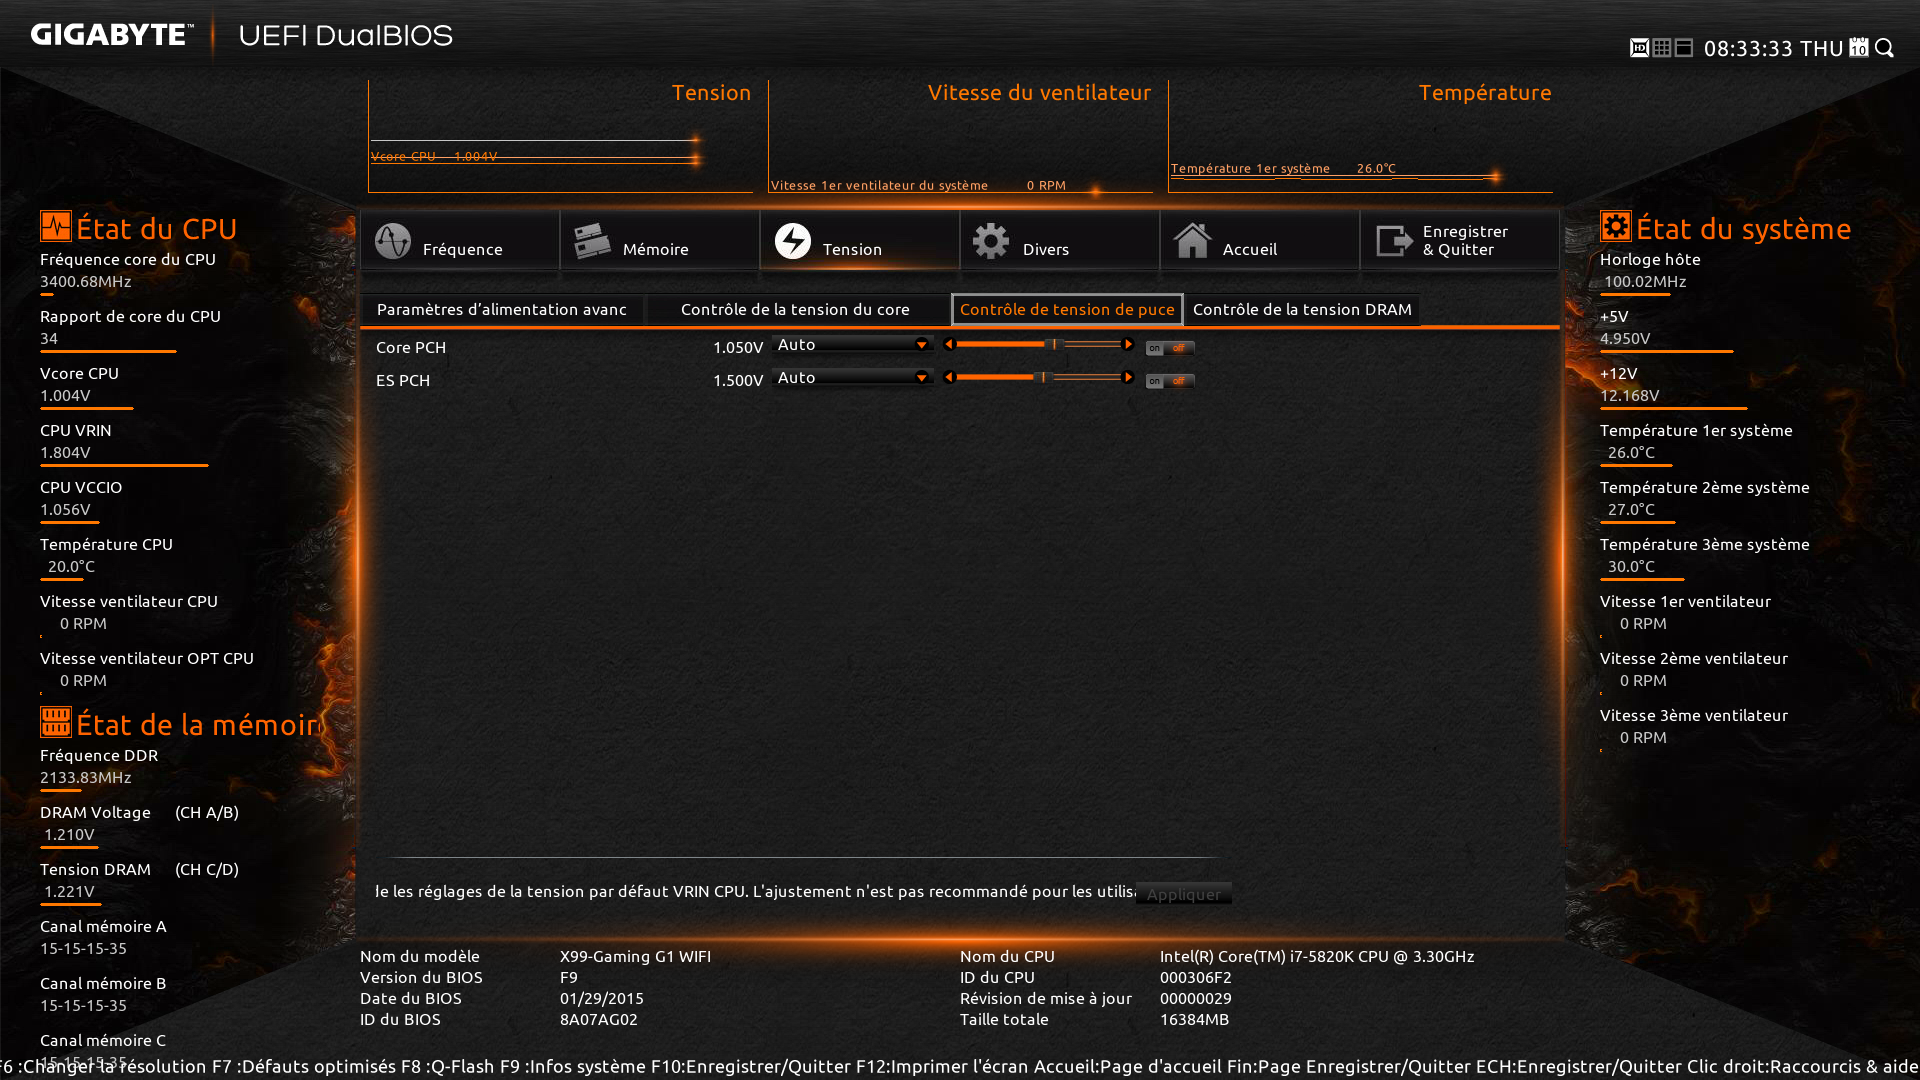Viewport: 1920px width, 1080px height.
Task: Click the GIGABYTE logo
Action: [112, 35]
